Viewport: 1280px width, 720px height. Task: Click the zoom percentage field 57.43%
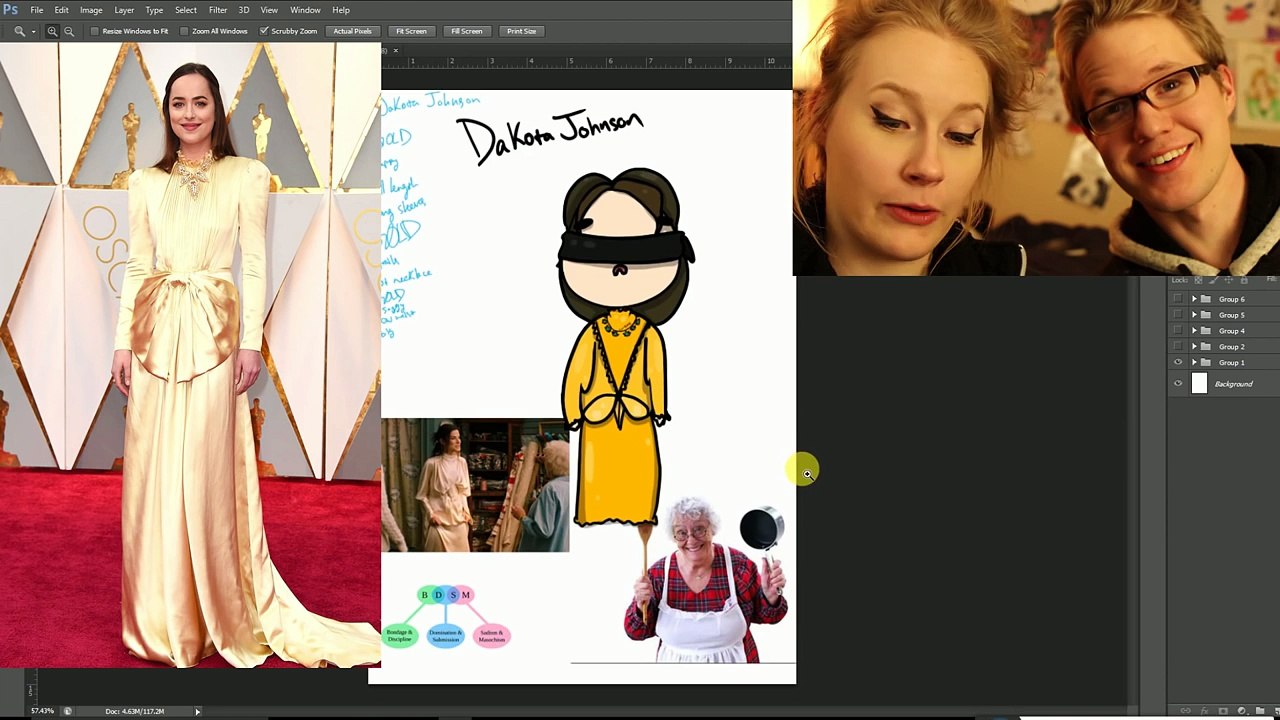(42, 711)
